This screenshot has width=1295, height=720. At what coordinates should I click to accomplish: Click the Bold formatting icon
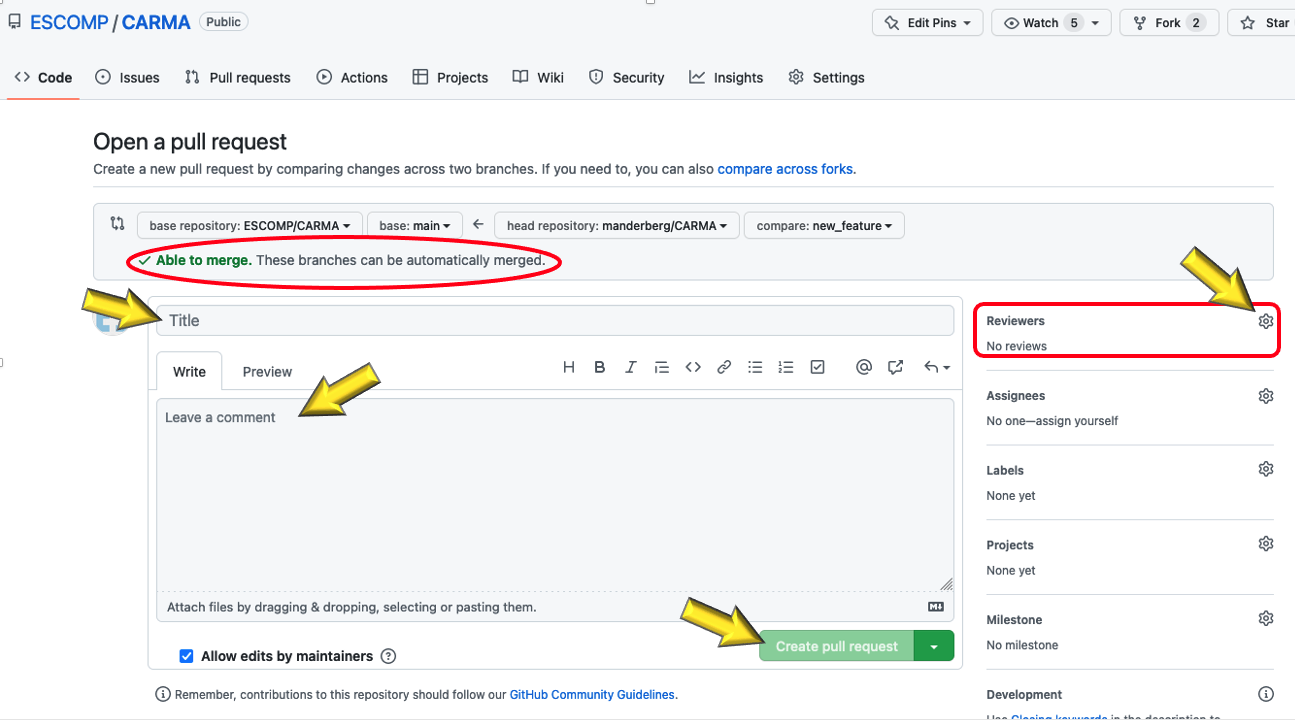[600, 367]
